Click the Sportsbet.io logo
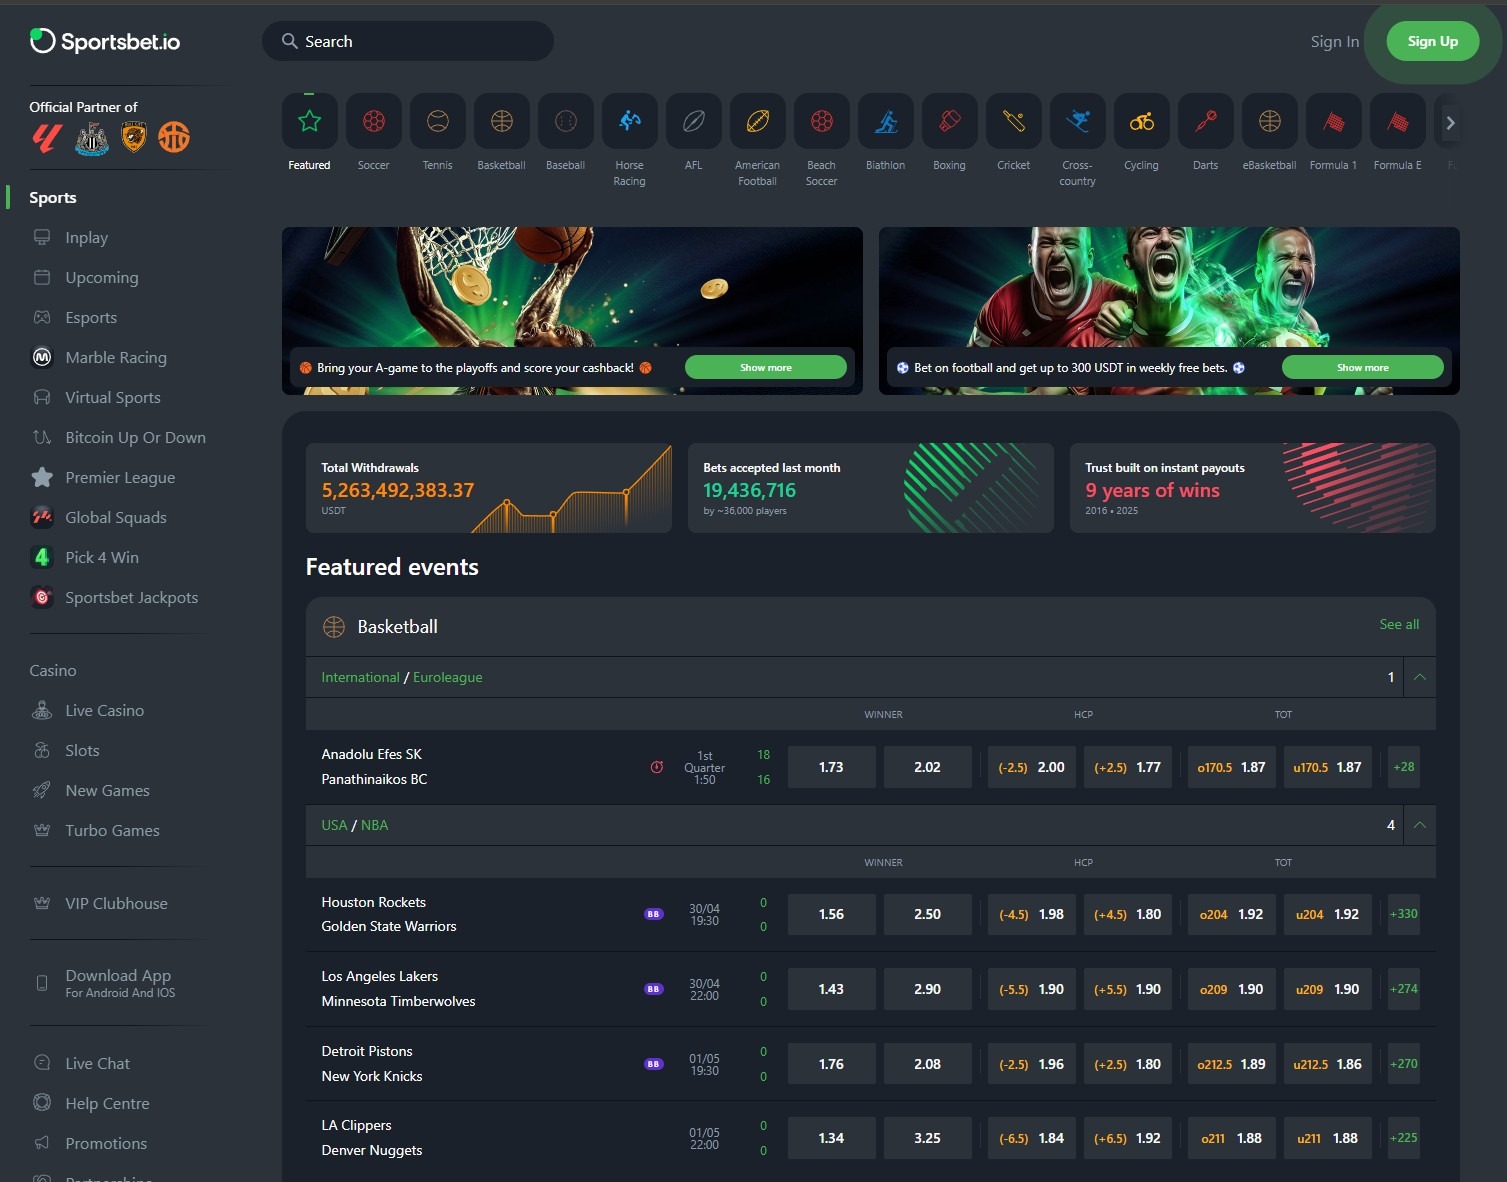 (x=105, y=41)
